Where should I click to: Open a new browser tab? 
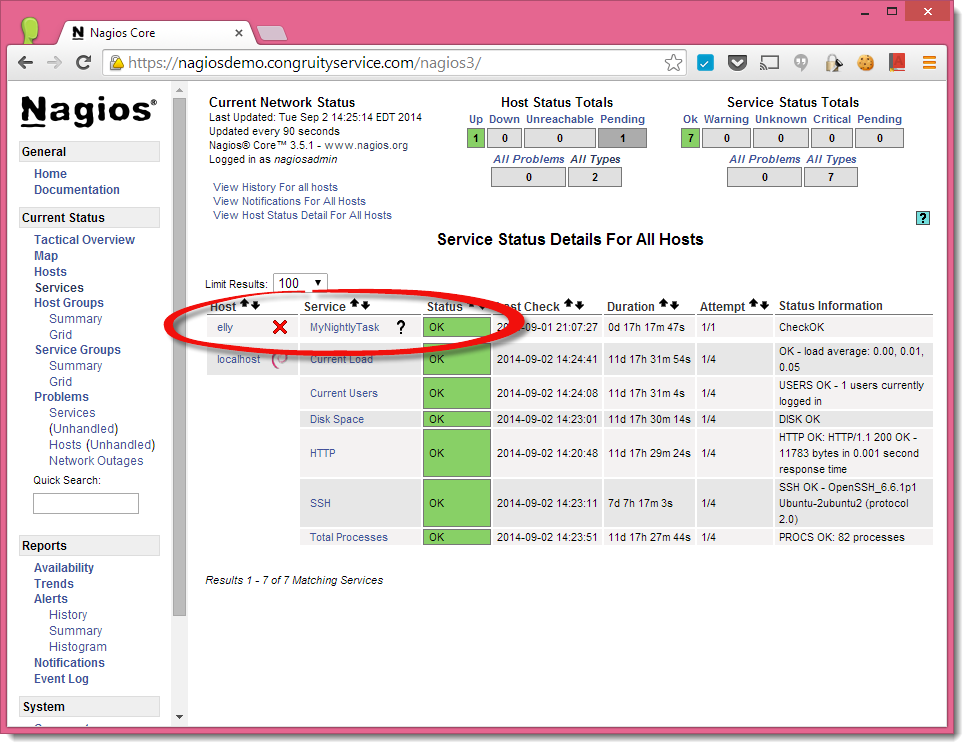click(271, 33)
